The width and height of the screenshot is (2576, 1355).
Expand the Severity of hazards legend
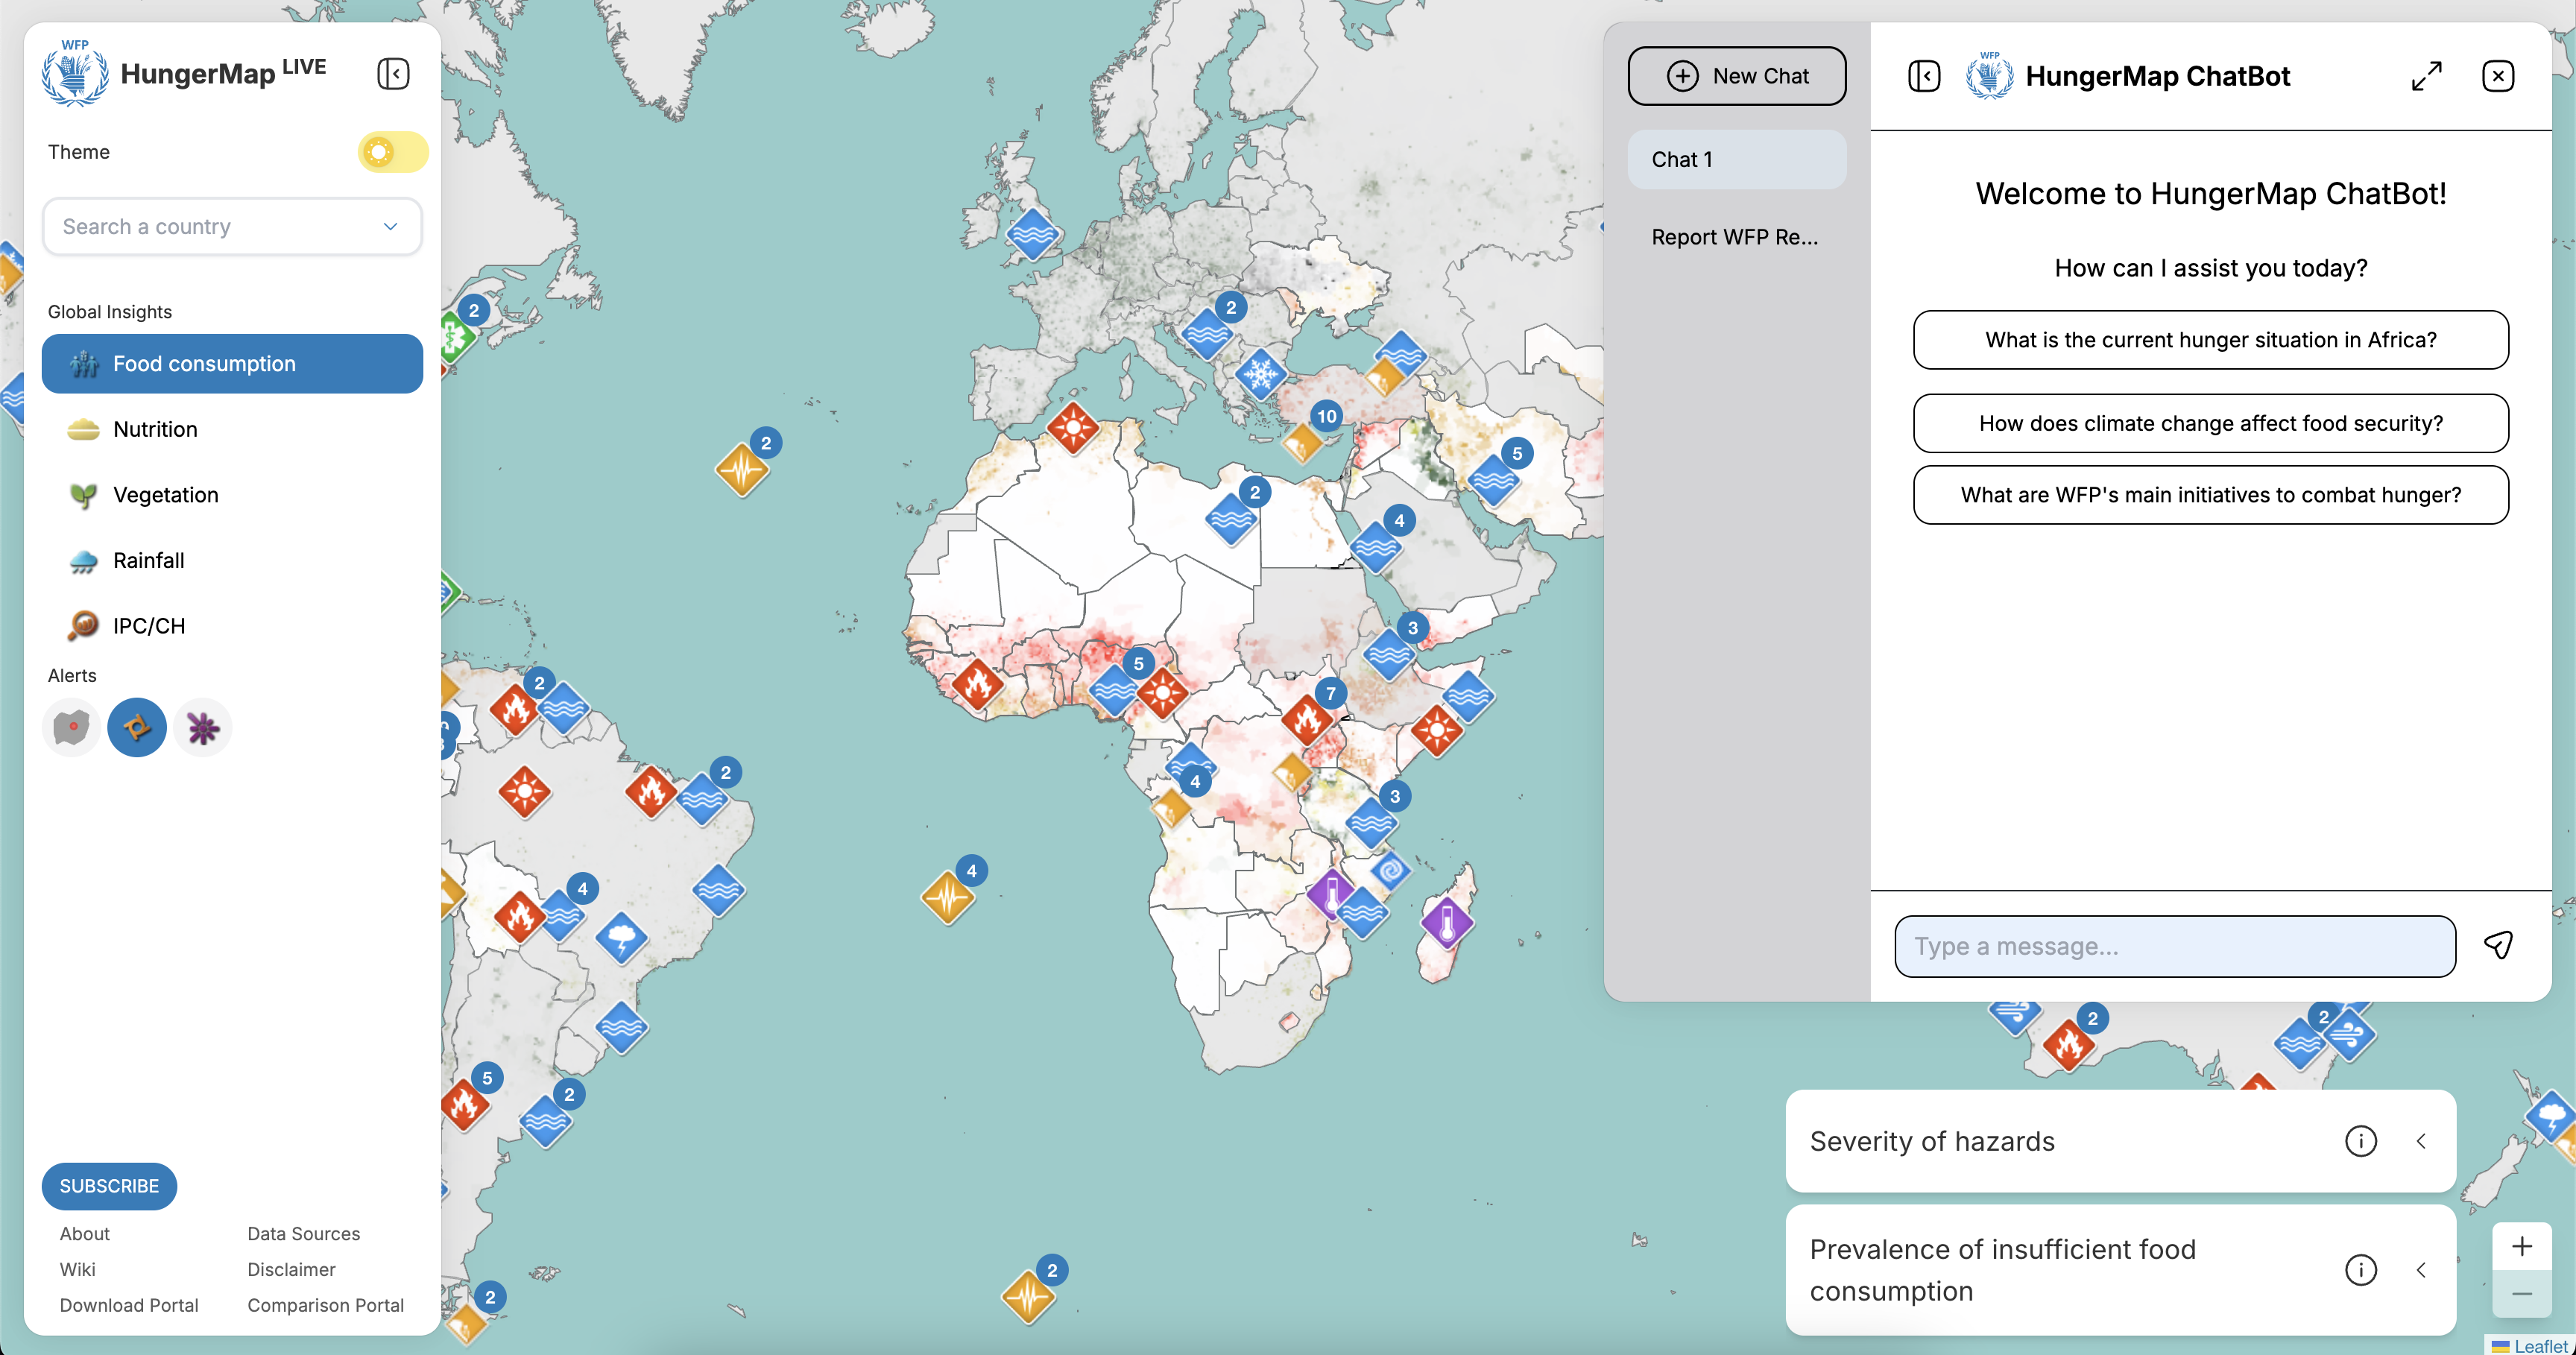click(x=2421, y=1141)
